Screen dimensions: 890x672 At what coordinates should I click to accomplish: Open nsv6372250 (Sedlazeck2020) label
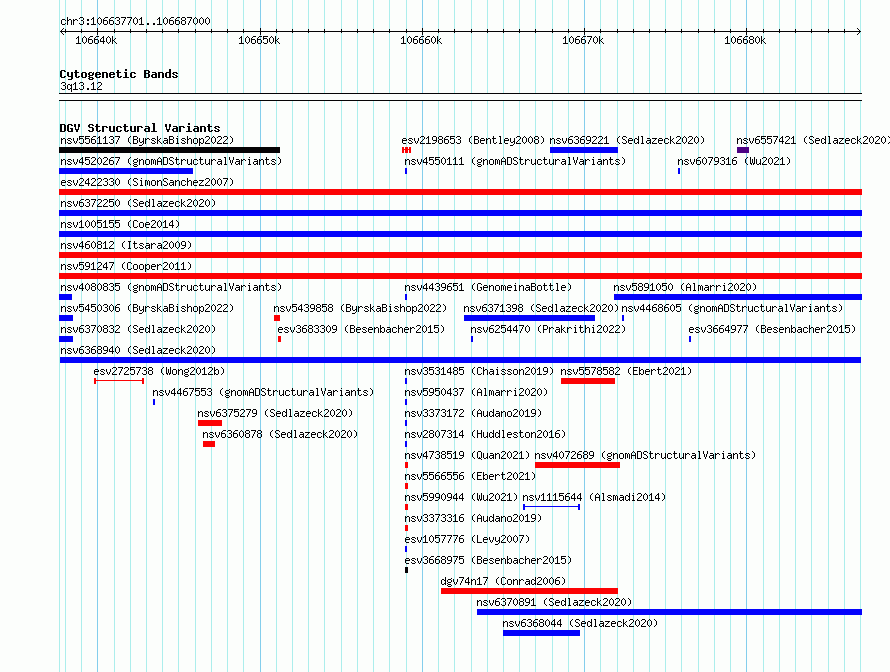tap(138, 203)
